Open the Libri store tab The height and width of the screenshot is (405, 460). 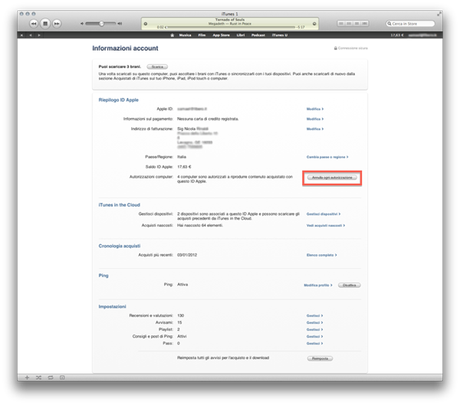click(241, 35)
